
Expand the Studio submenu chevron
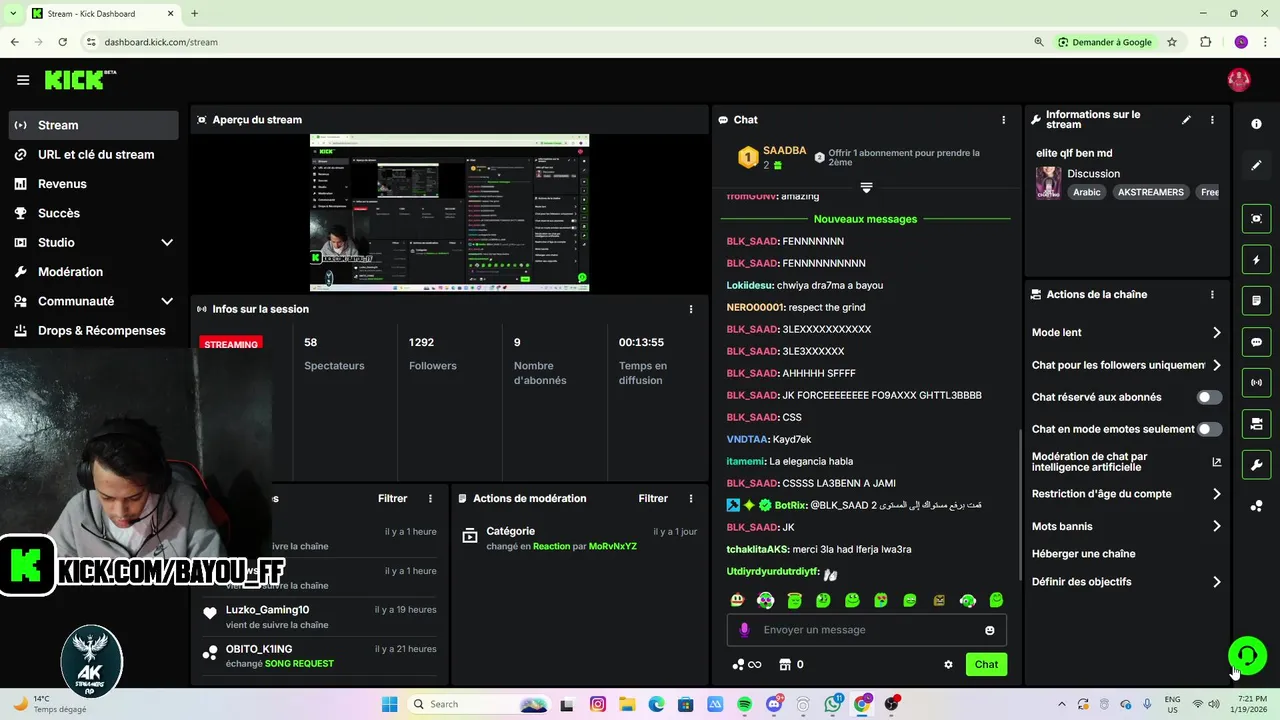(x=167, y=242)
